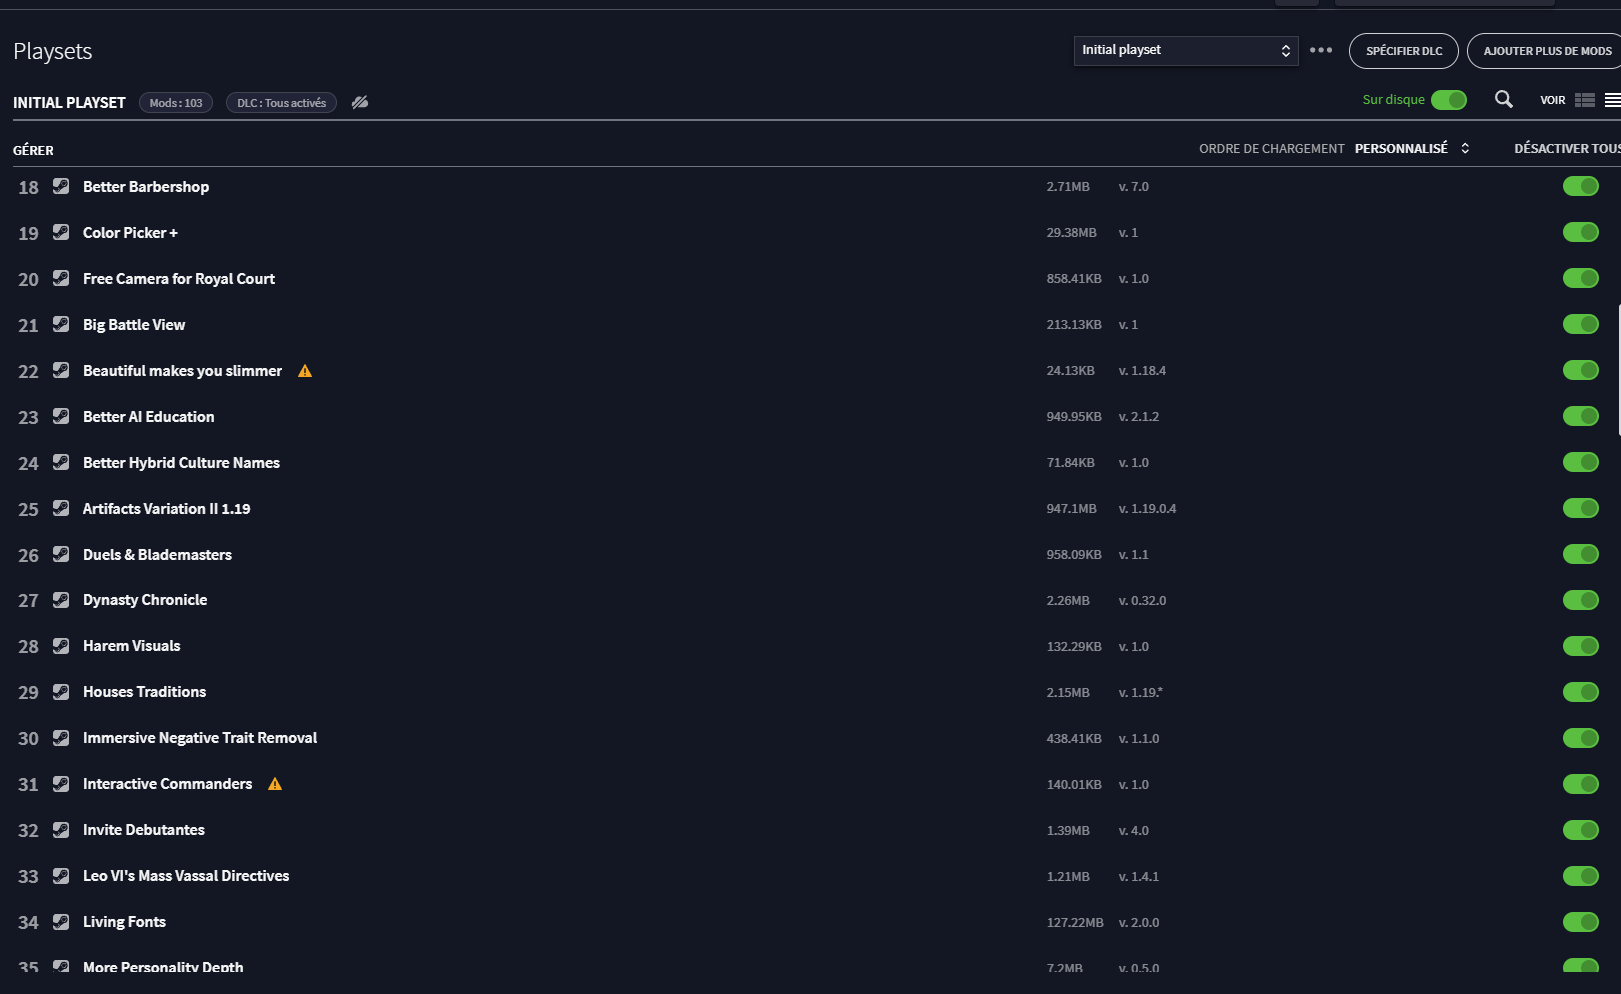This screenshot has height=994, width=1621.
Task: Disable the Color Picker + mod toggle
Action: [1581, 232]
